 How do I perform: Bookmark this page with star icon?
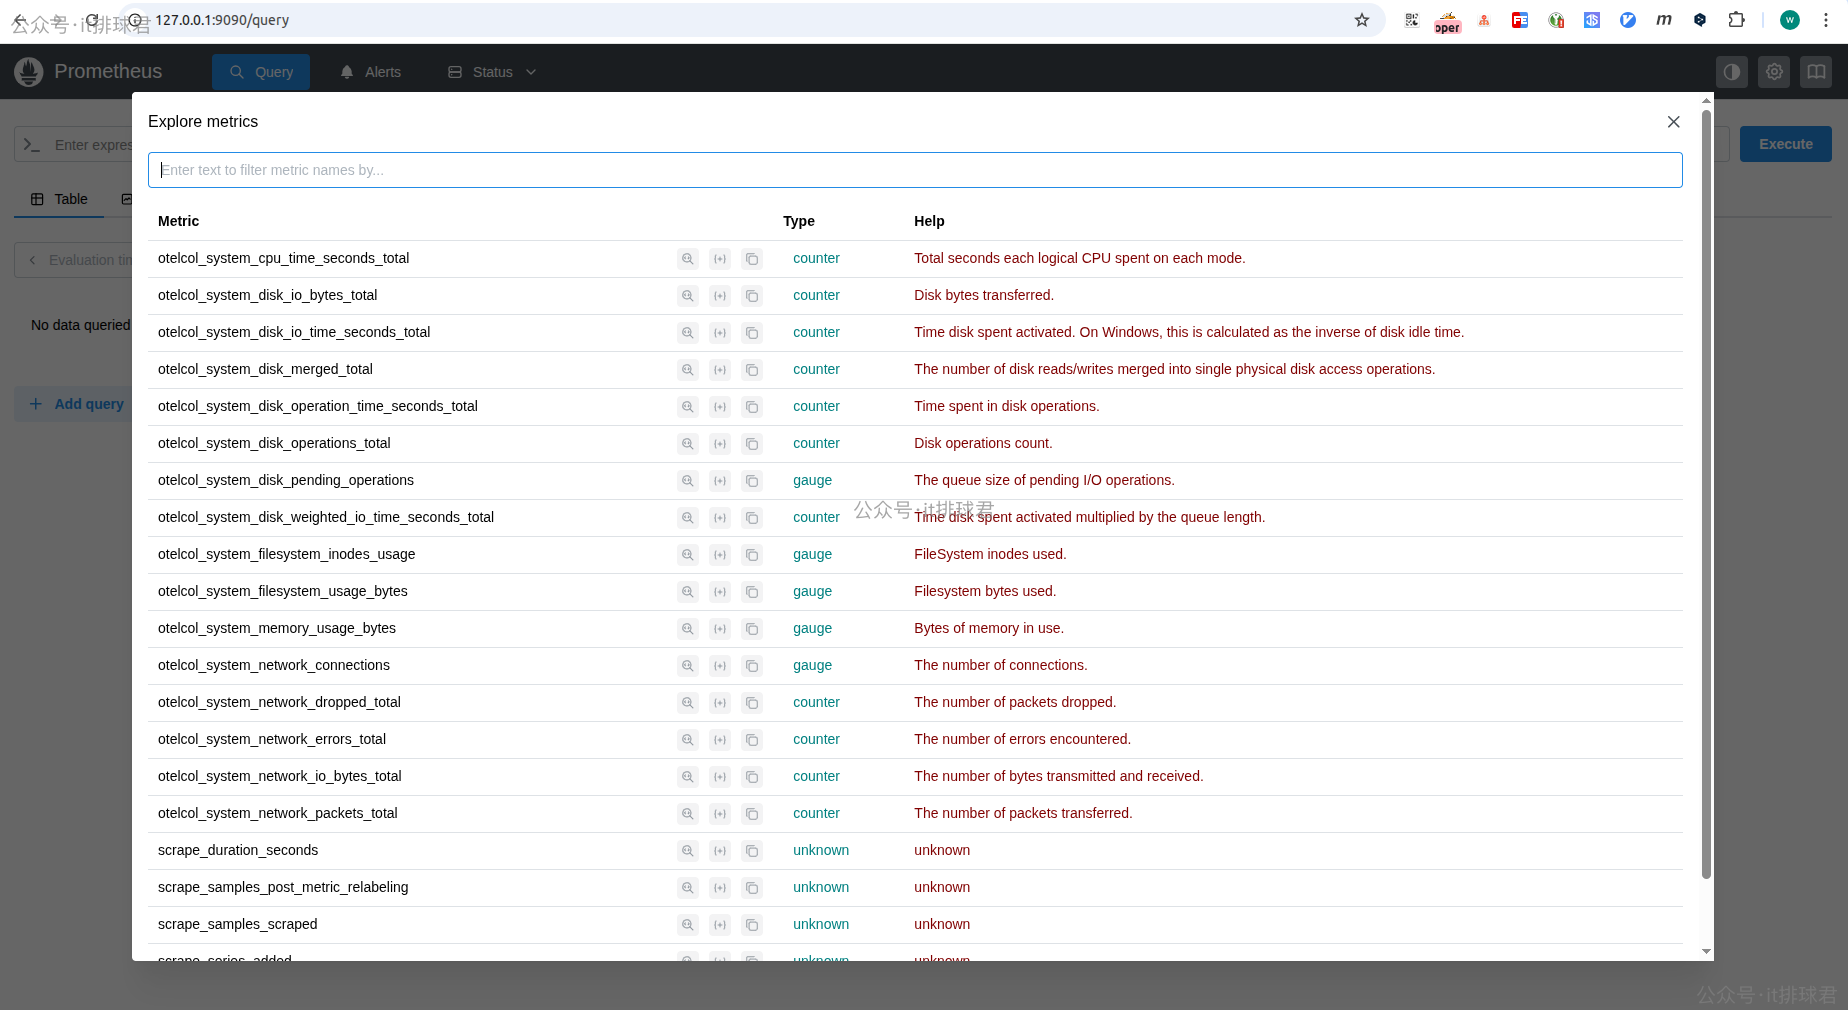pos(1362,20)
